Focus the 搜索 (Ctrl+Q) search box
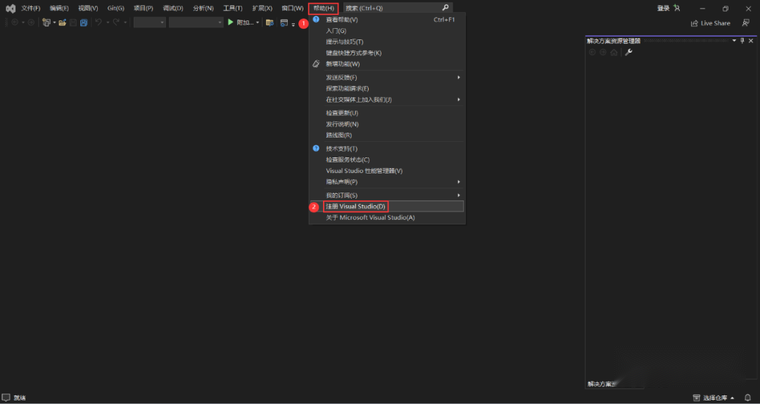 397,8
